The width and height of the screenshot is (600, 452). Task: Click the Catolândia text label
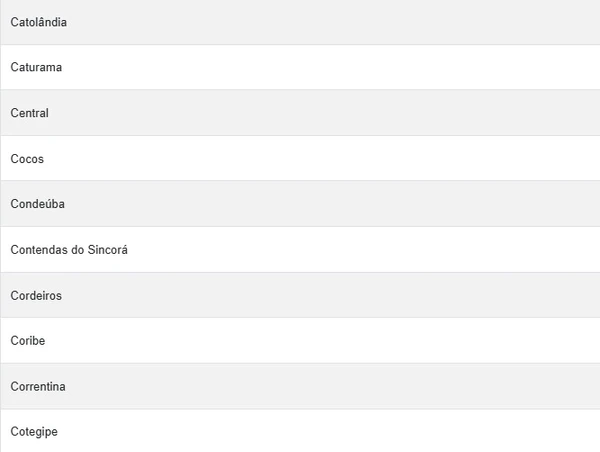[39, 22]
